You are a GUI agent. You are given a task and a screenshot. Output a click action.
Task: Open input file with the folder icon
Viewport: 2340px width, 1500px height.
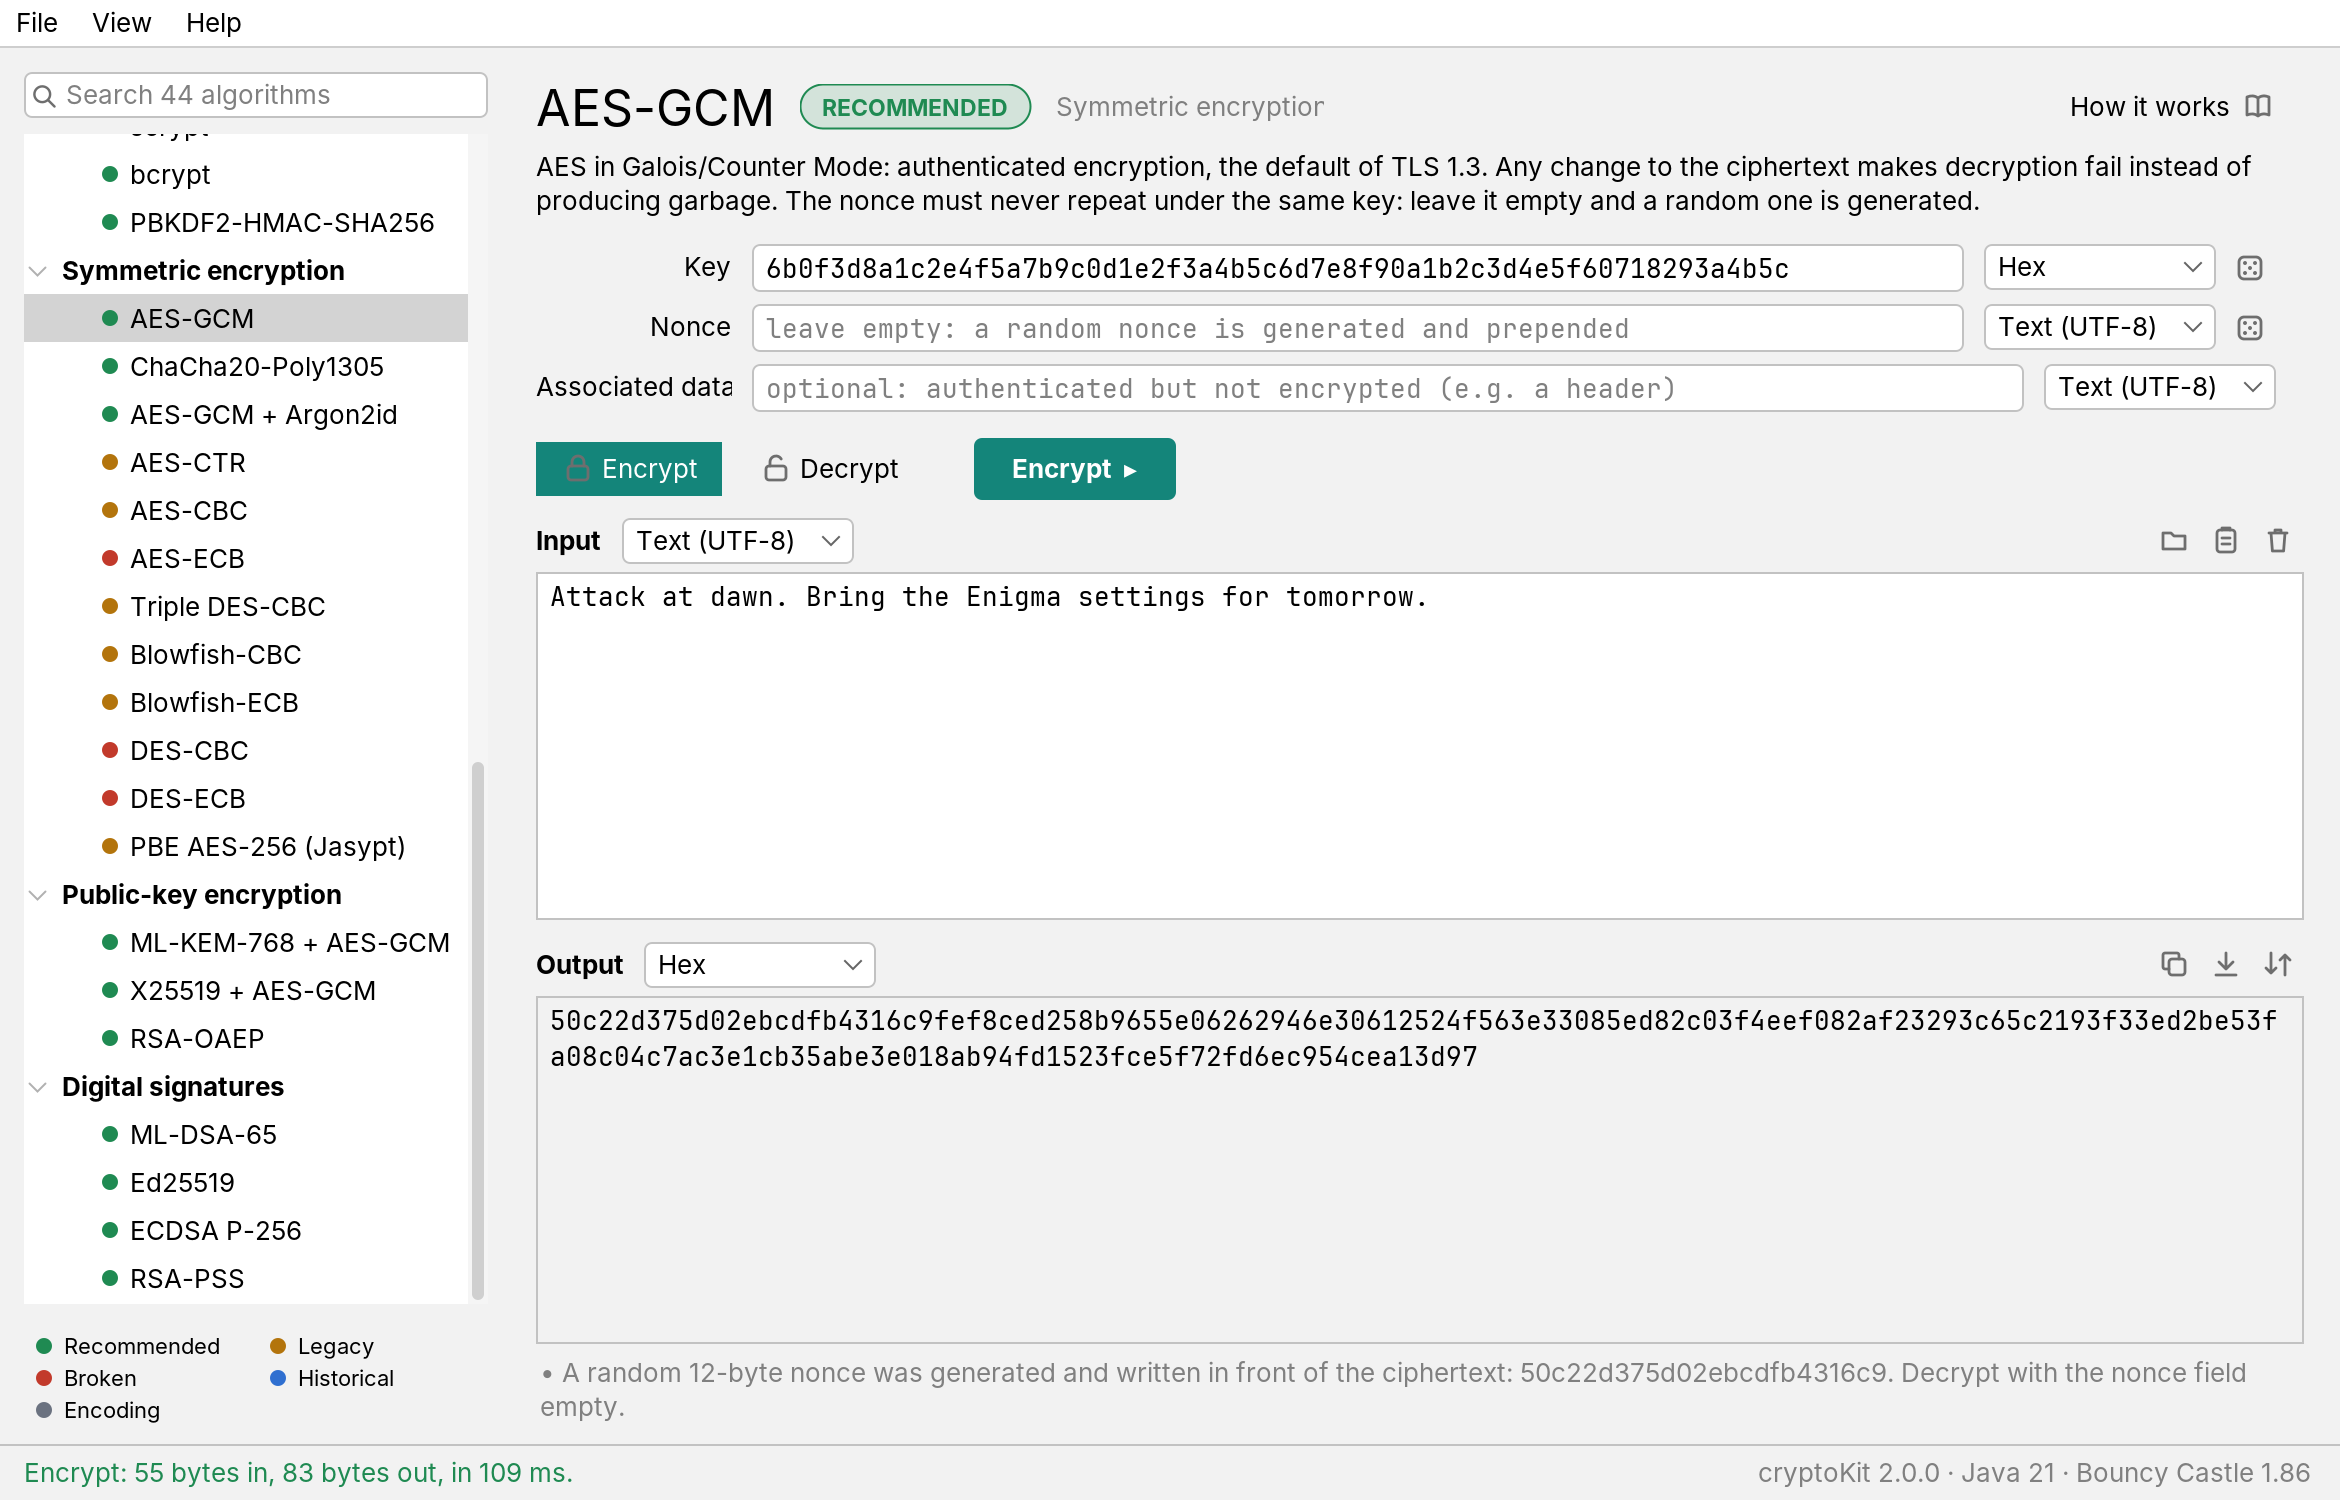pyautogui.click(x=2174, y=541)
